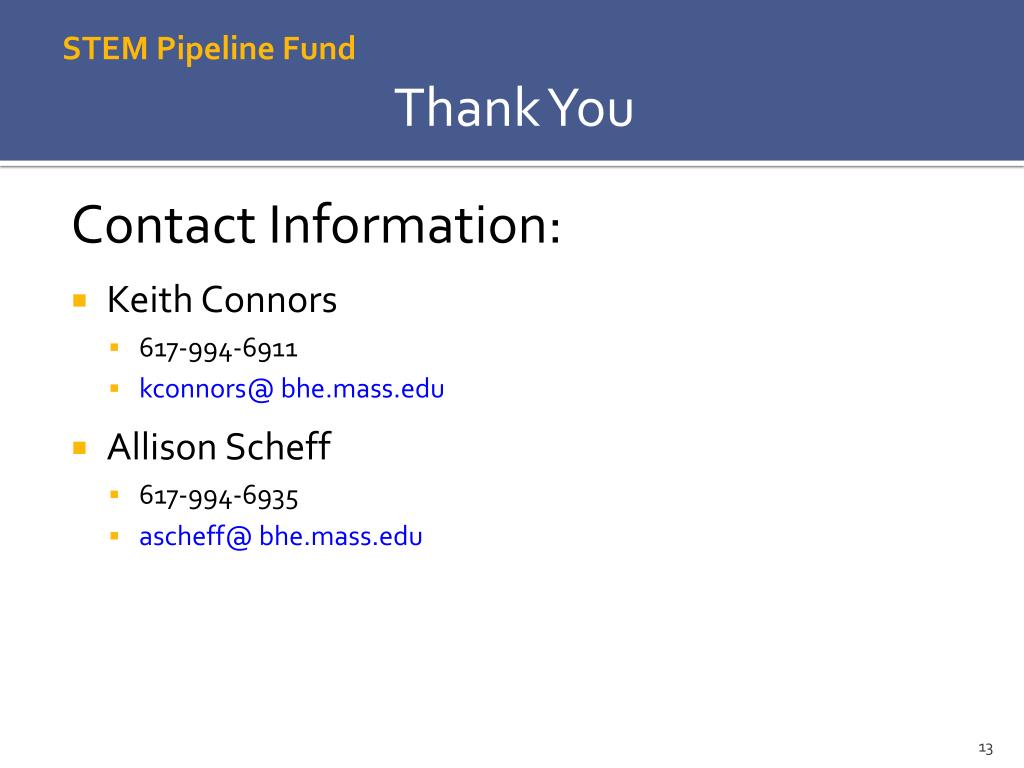Click the small bullet before kconnors email
The height and width of the screenshot is (768, 1024).
(x=114, y=389)
